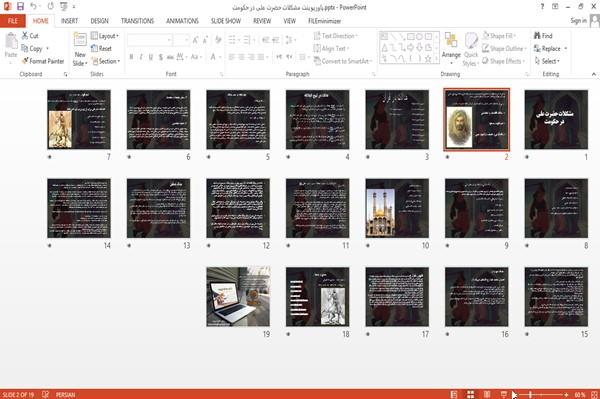Switch to Slide Sorter view in status bar
The height and width of the screenshot is (399, 600).
coord(470,394)
